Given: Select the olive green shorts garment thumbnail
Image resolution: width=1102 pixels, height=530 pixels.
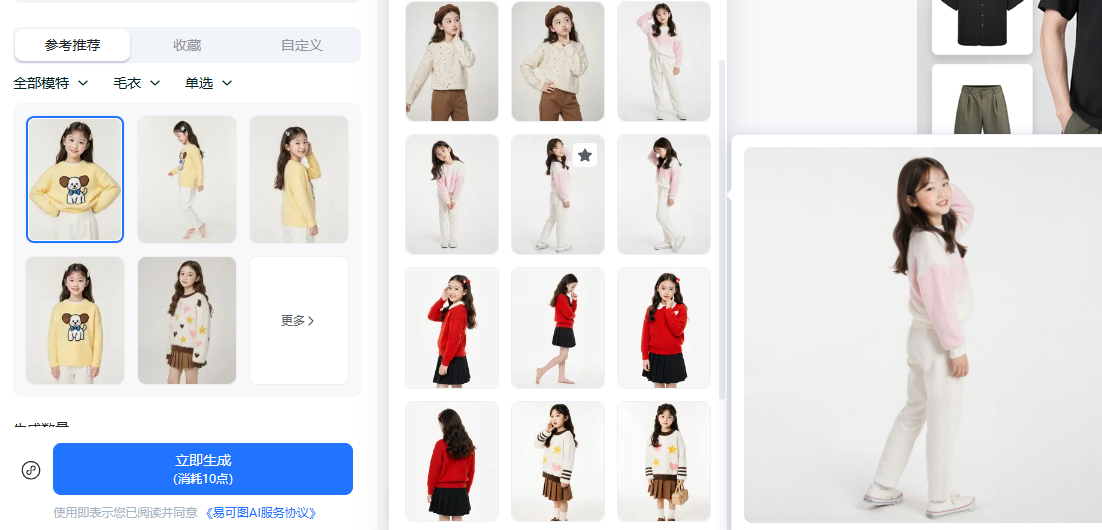Looking at the screenshot, I should click(x=982, y=100).
